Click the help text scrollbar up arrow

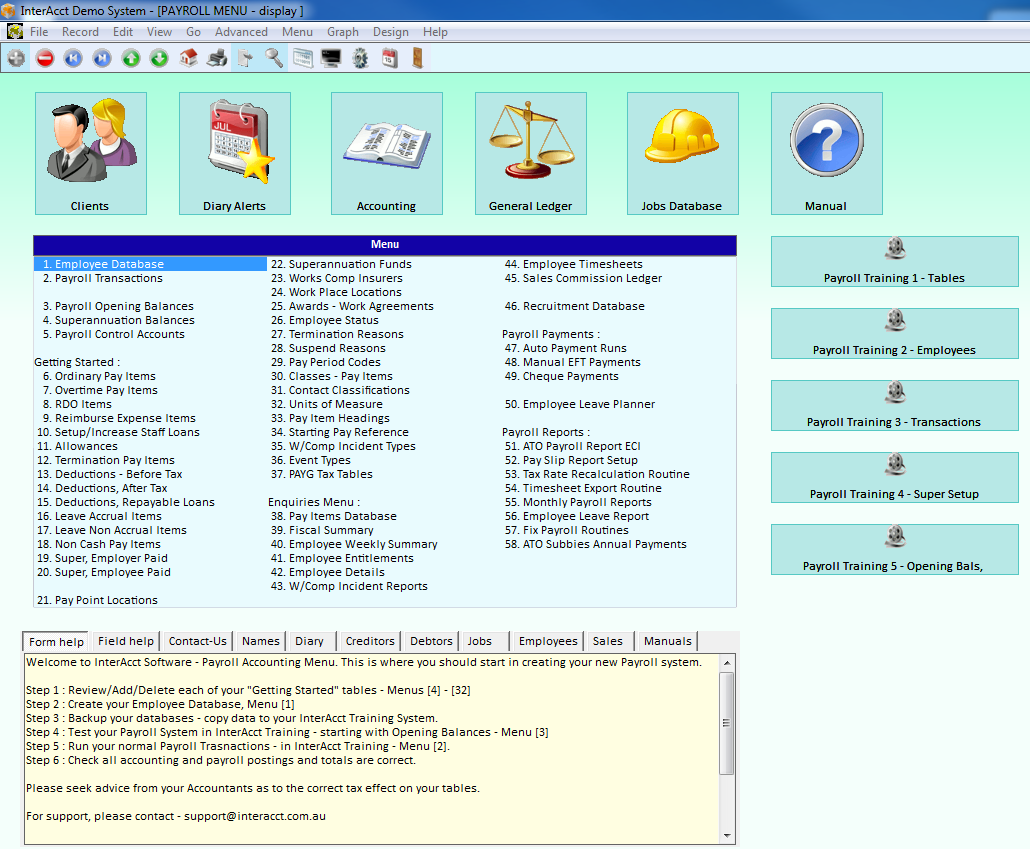coord(727,662)
